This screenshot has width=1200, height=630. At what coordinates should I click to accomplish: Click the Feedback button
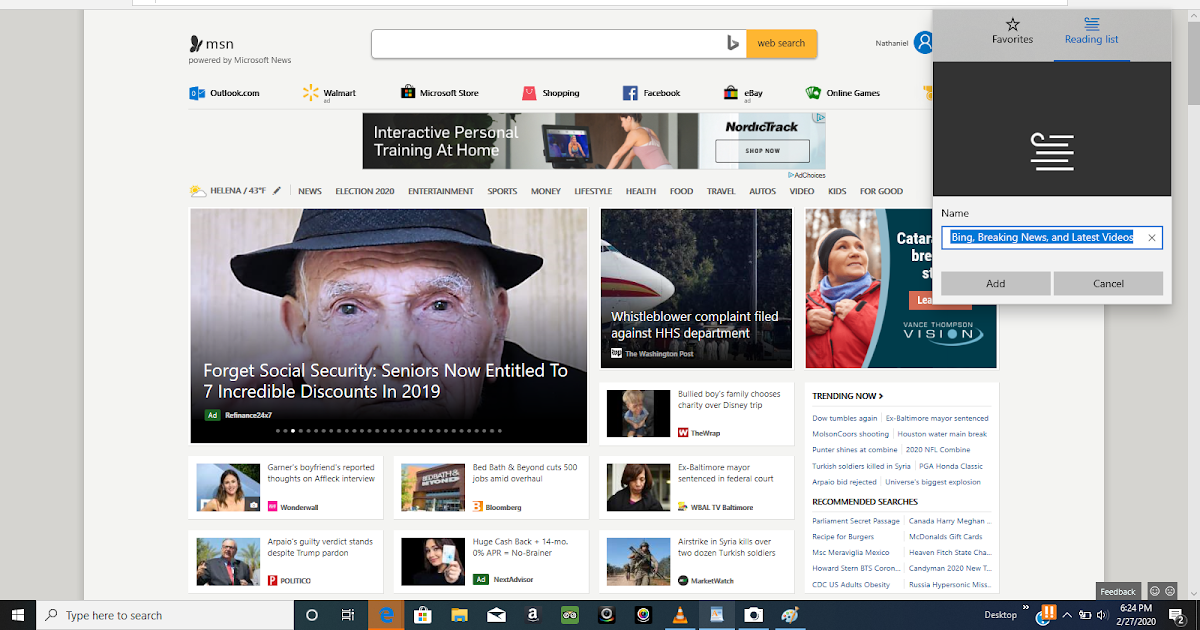[1118, 591]
